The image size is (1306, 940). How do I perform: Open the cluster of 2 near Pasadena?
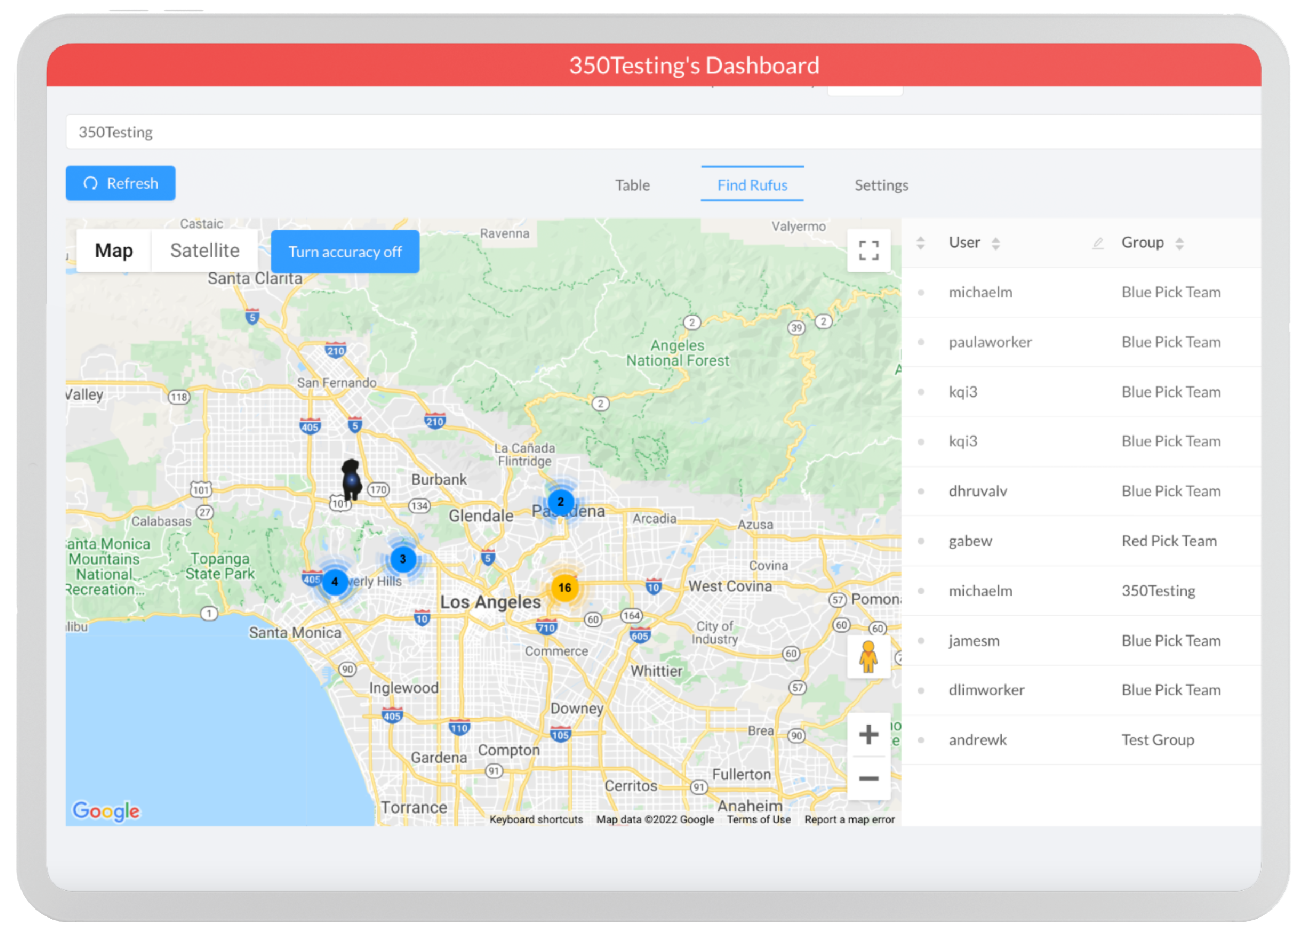(x=561, y=503)
